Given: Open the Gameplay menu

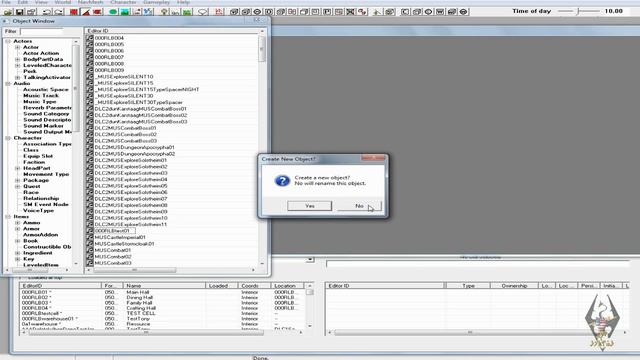Looking at the screenshot, I should click(x=157, y=2).
